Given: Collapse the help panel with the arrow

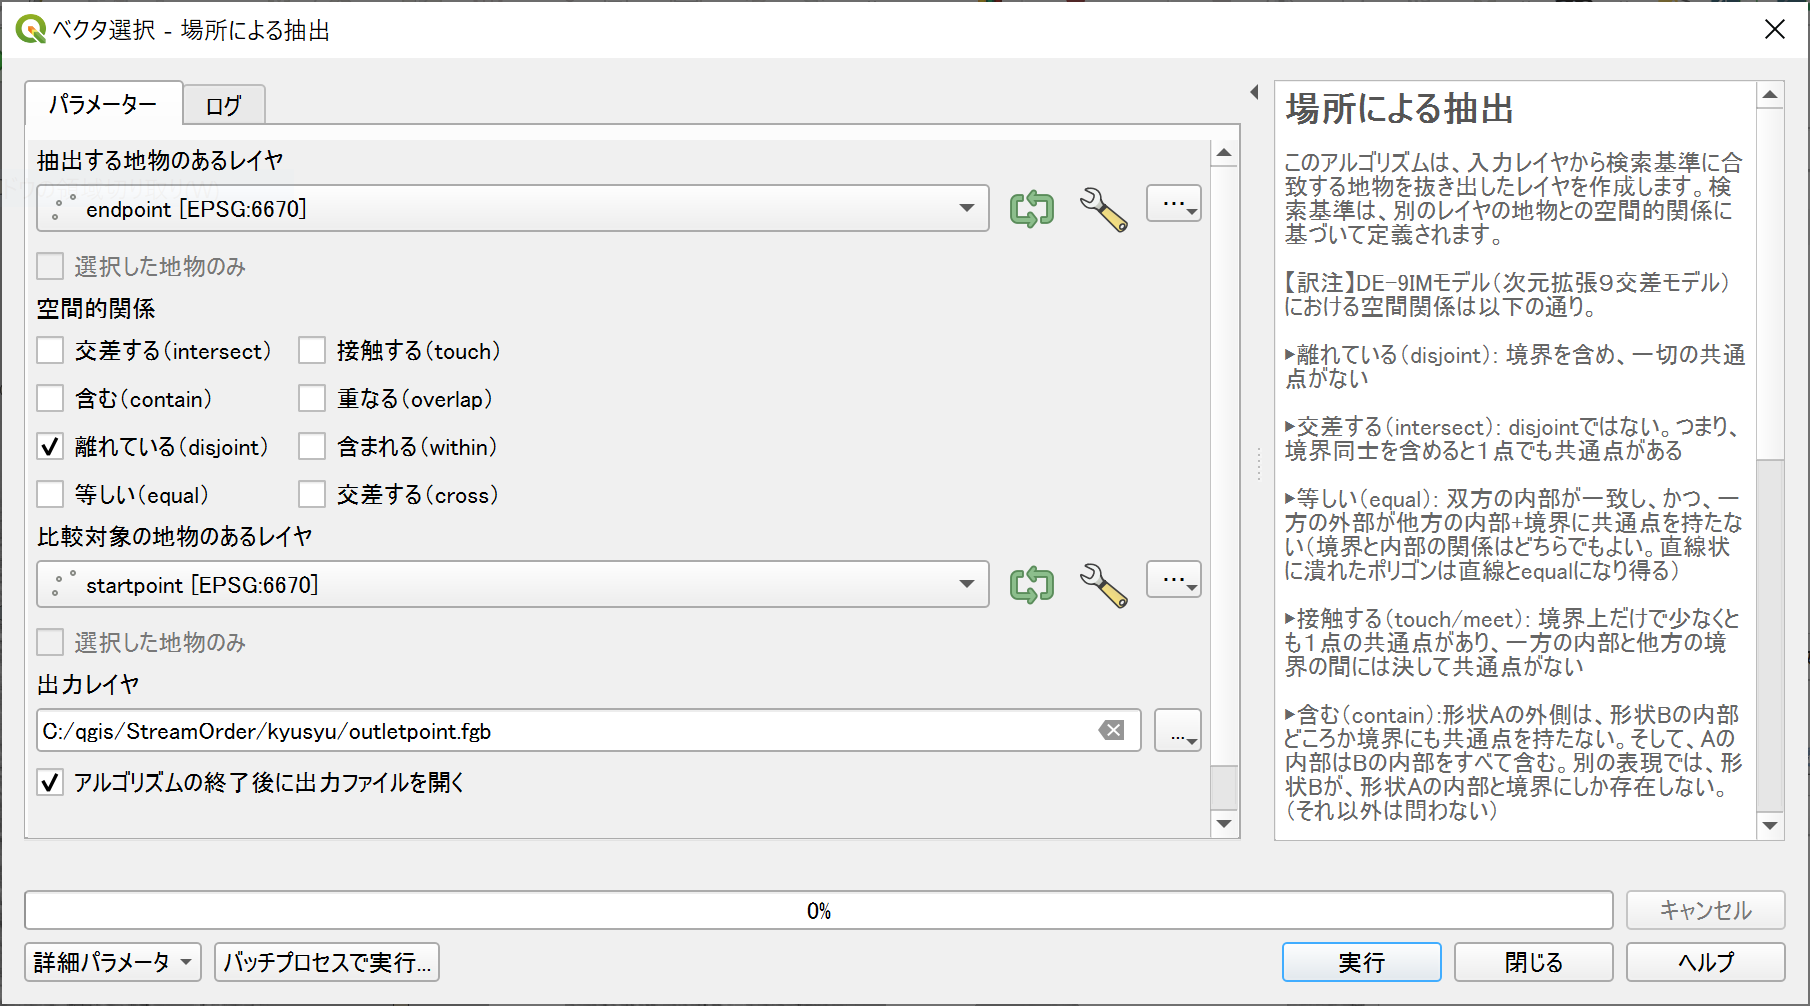Looking at the screenshot, I should click(x=1254, y=92).
